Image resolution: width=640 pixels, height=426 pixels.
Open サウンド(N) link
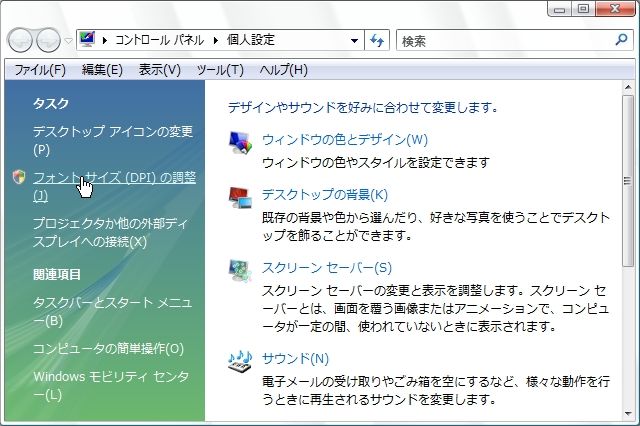point(295,358)
